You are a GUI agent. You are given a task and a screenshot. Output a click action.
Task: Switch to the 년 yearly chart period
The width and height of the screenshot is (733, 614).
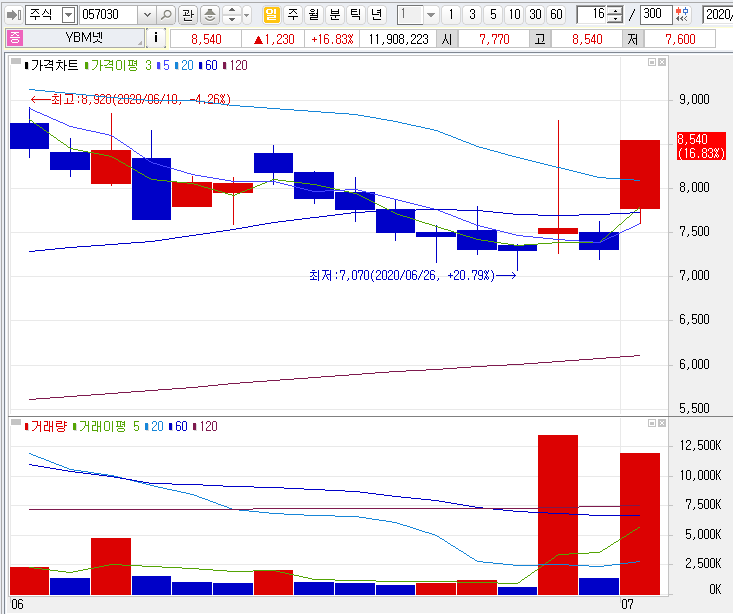click(377, 15)
